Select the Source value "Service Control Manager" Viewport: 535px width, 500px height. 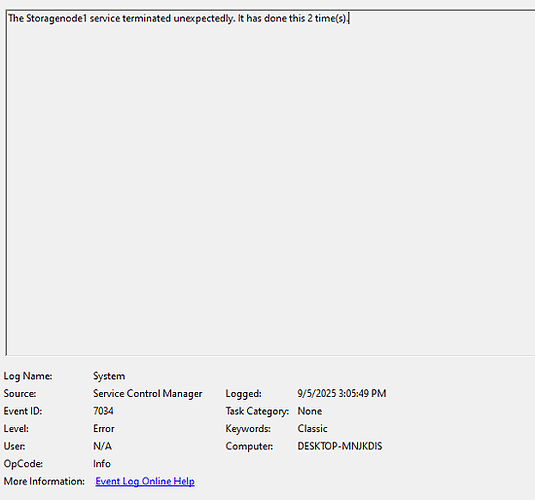tap(148, 394)
